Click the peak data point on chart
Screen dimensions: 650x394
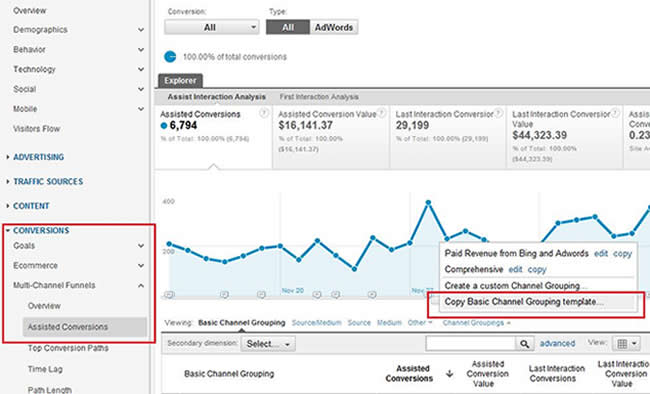428,202
